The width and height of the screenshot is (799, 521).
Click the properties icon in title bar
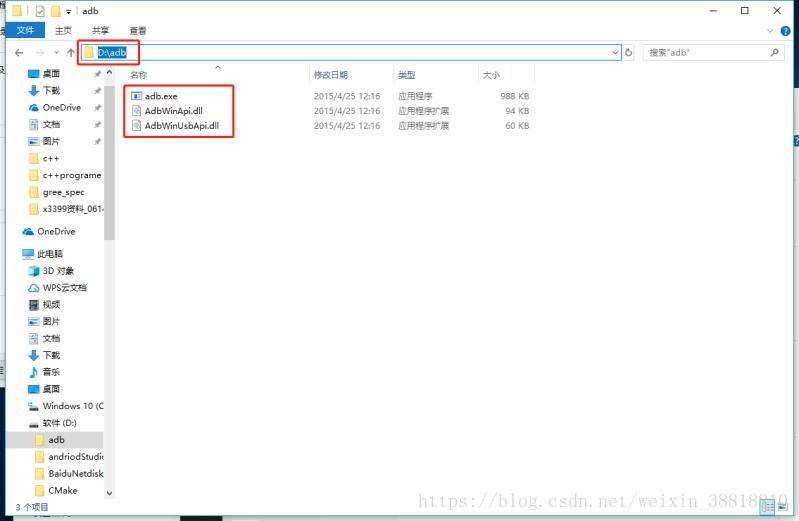click(40, 11)
